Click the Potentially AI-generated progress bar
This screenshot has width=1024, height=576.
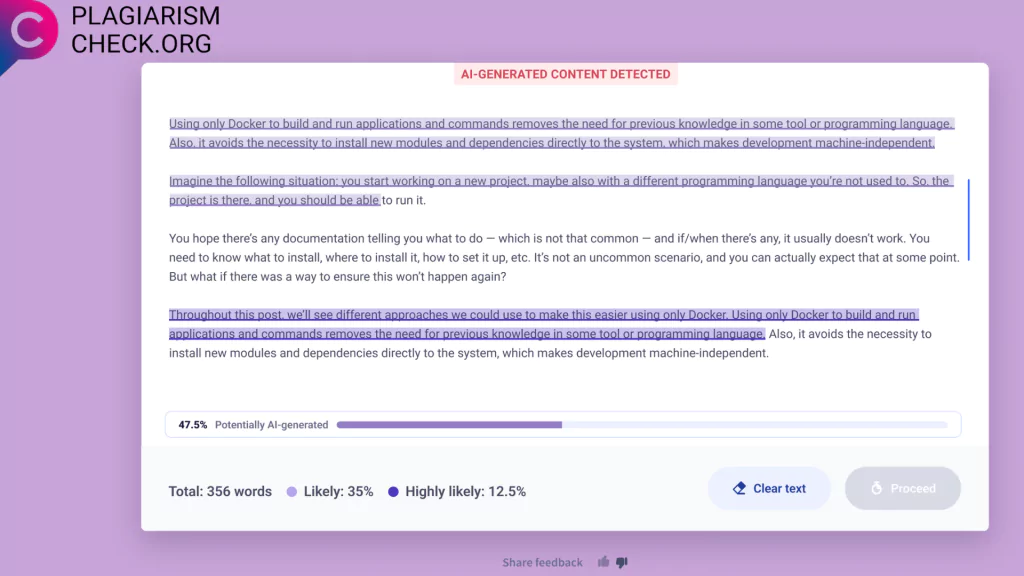coord(642,424)
